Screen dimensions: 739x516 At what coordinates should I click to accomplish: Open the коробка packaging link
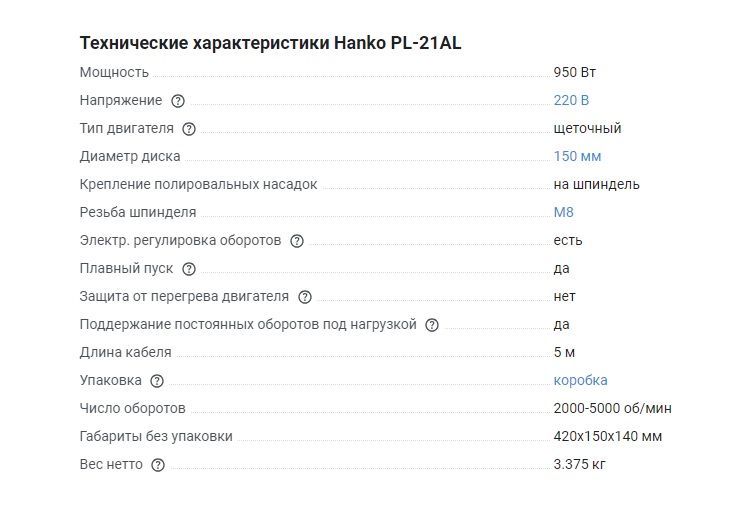[x=580, y=380]
